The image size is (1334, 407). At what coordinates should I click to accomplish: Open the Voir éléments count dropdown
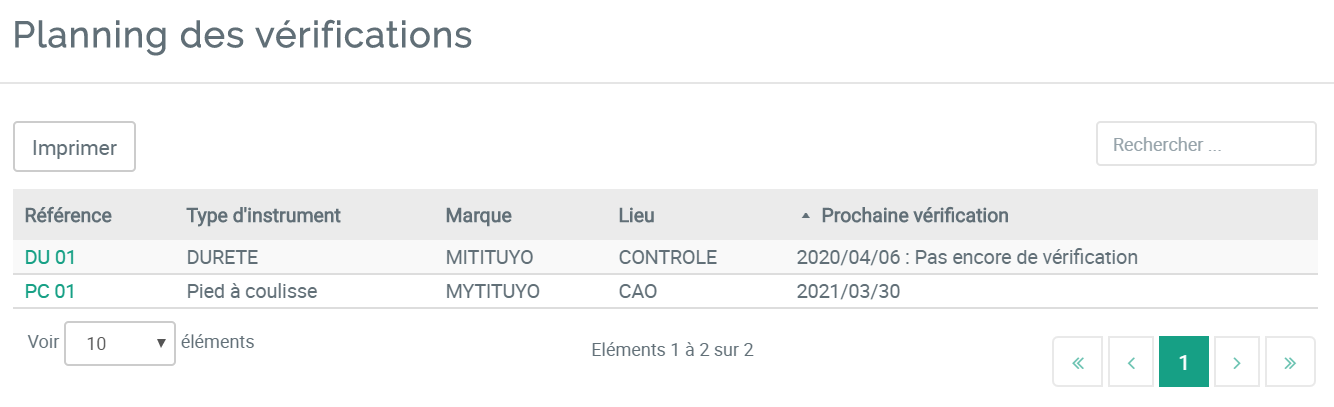tap(120, 343)
